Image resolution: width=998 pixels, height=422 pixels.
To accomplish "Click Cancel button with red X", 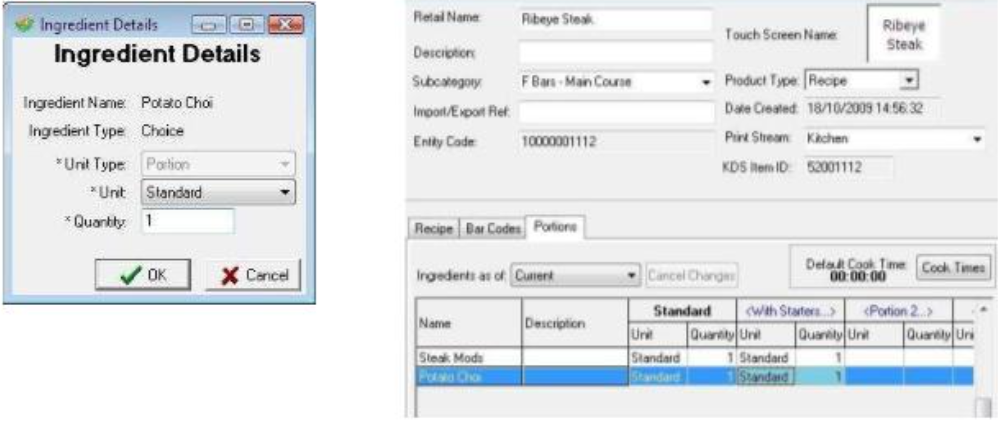I will point(251,274).
